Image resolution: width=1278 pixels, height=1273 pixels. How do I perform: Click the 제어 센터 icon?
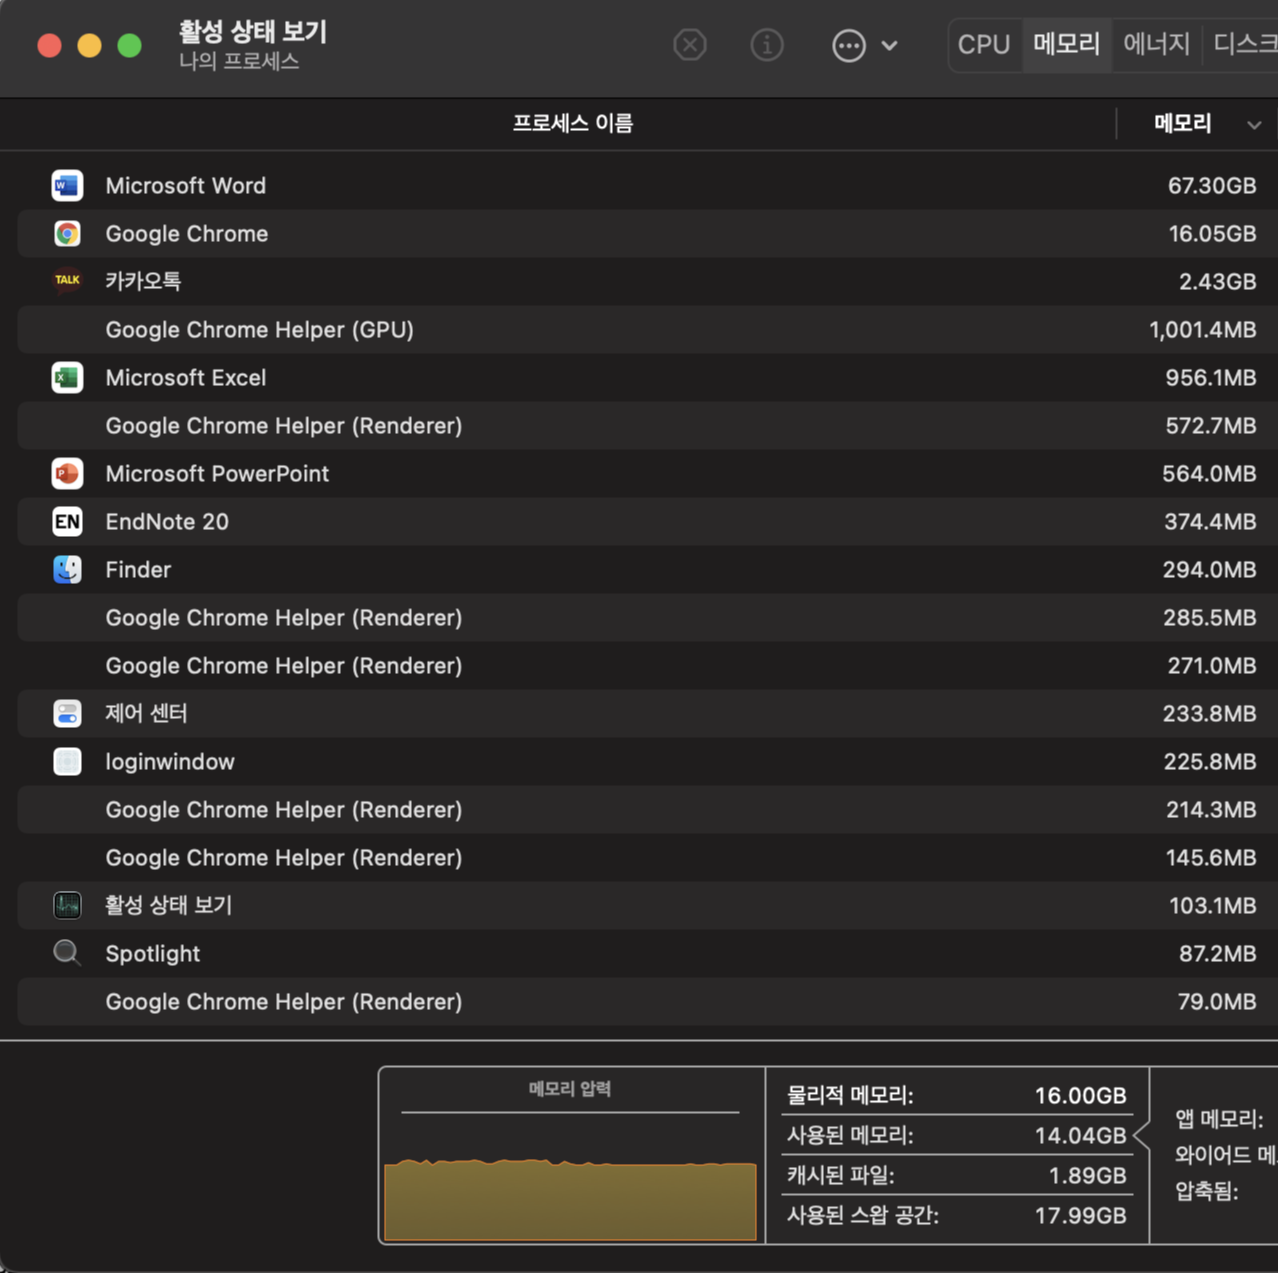click(67, 714)
